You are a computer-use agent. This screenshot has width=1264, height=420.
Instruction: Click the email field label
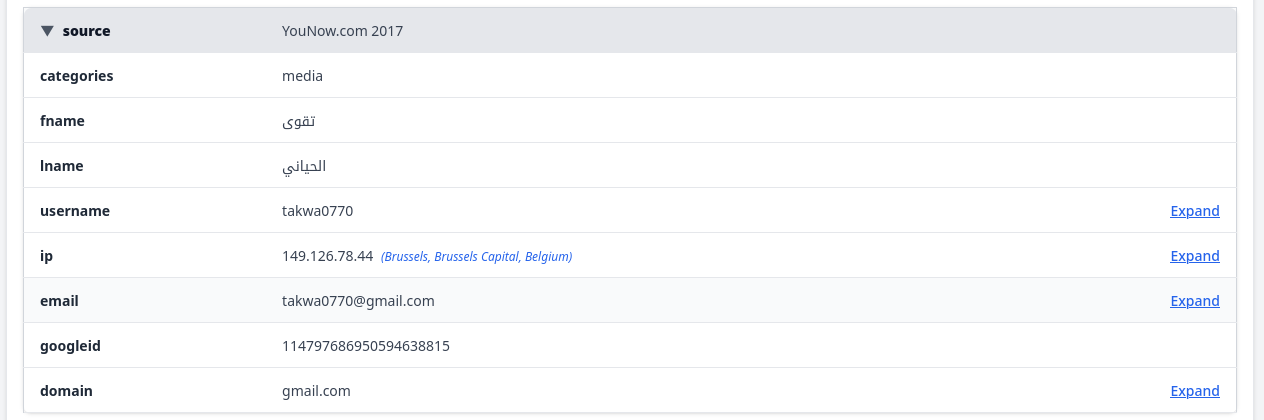[x=59, y=301]
